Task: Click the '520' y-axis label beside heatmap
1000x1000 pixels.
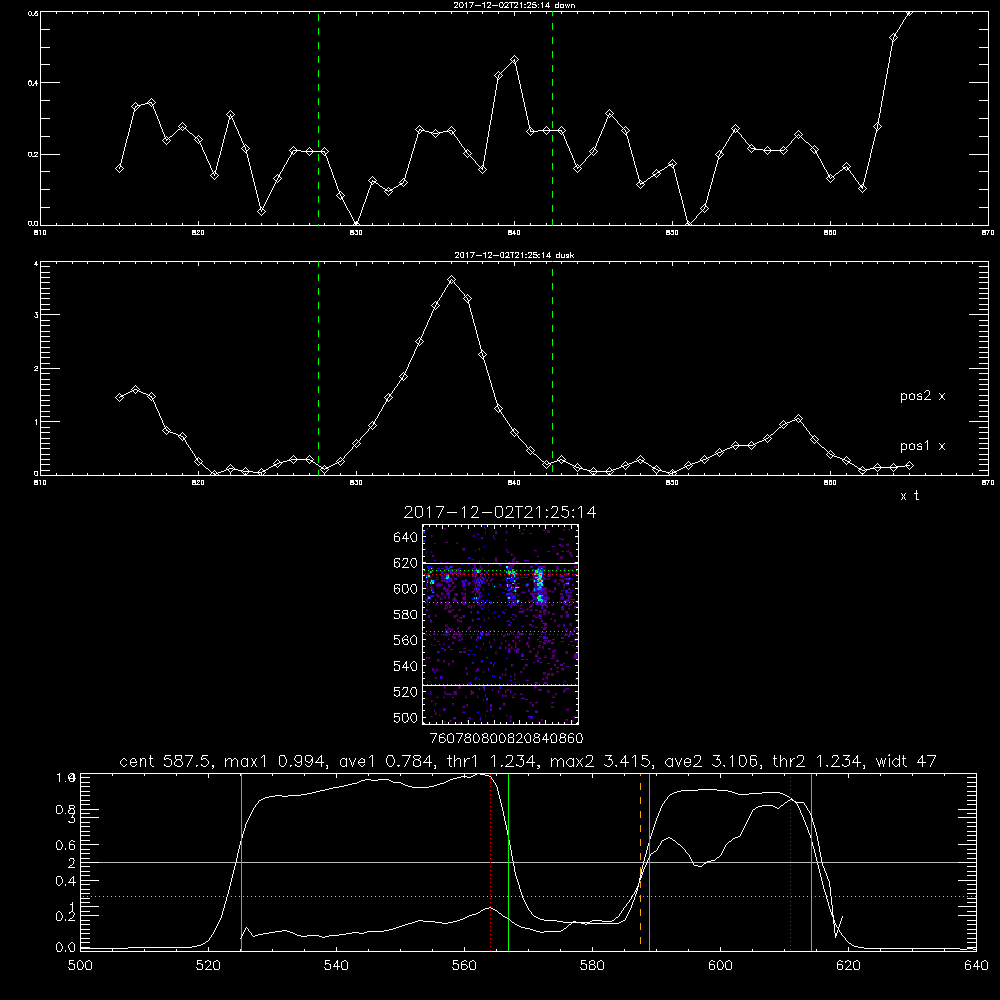Action: click(406, 692)
